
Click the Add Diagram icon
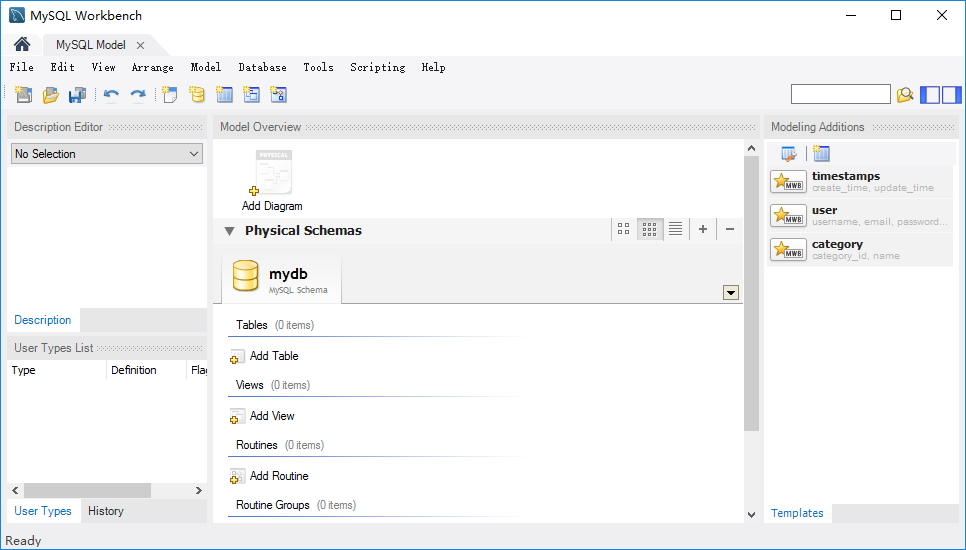[x=272, y=174]
